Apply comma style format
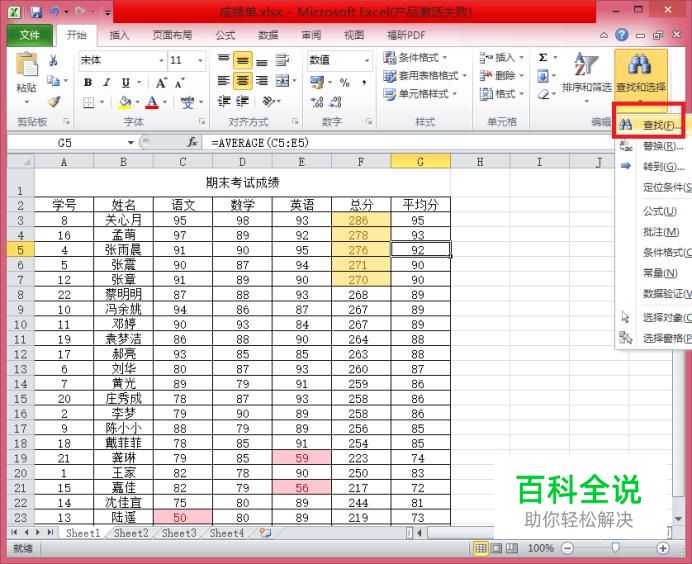This screenshot has height=564, width=692. [364, 83]
